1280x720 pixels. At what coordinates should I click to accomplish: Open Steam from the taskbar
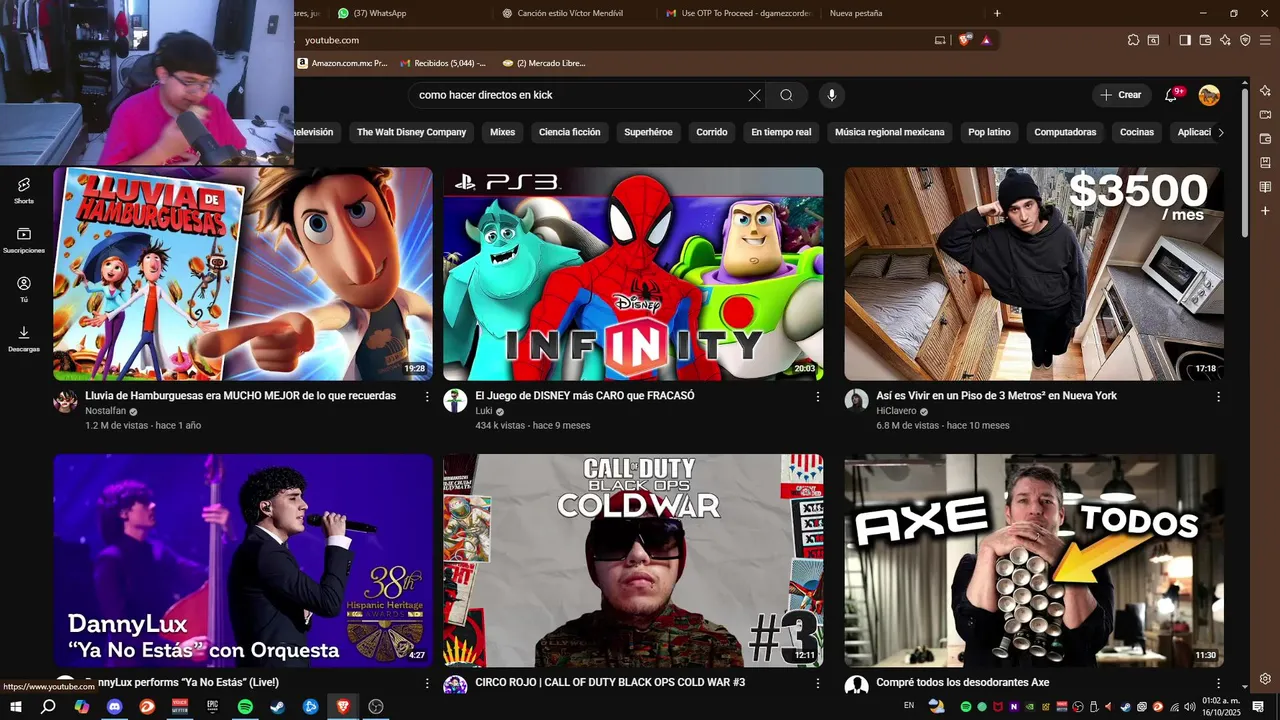(x=278, y=706)
